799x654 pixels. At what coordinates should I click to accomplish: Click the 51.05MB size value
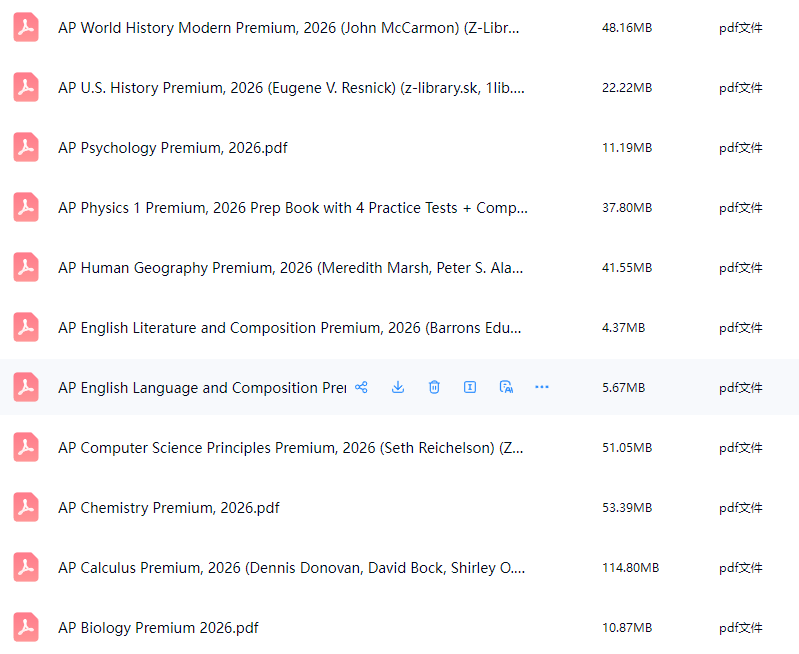[x=627, y=448]
